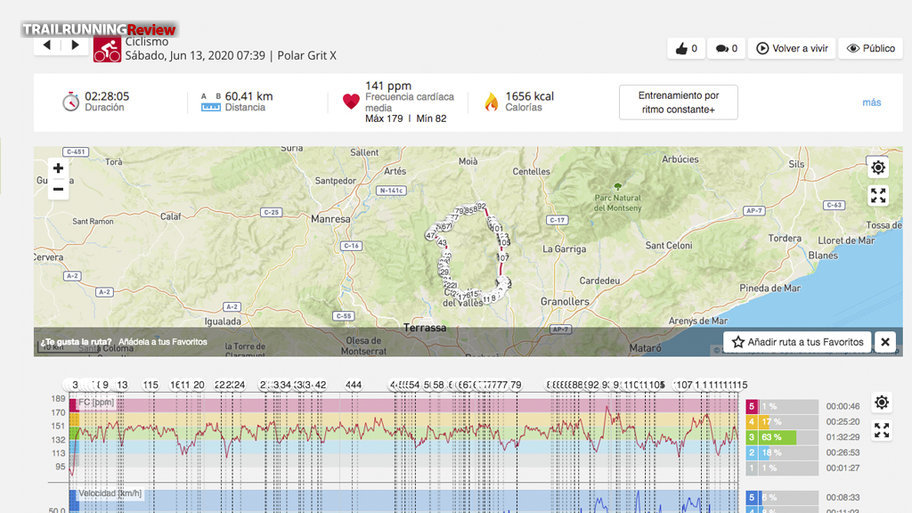
Task: Click the red heart rate icon
Action: click(x=351, y=101)
